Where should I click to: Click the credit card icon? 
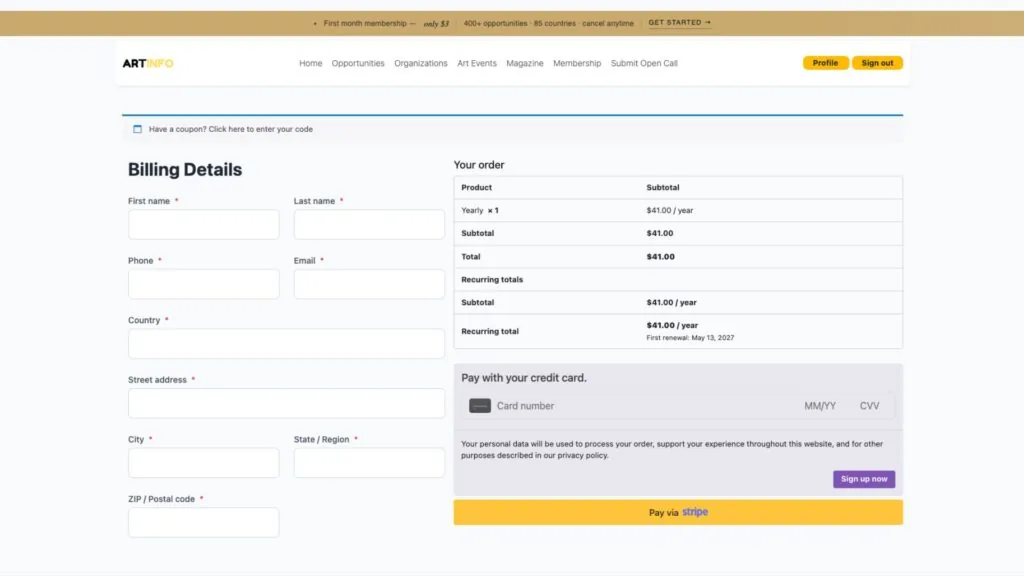pyautogui.click(x=480, y=406)
